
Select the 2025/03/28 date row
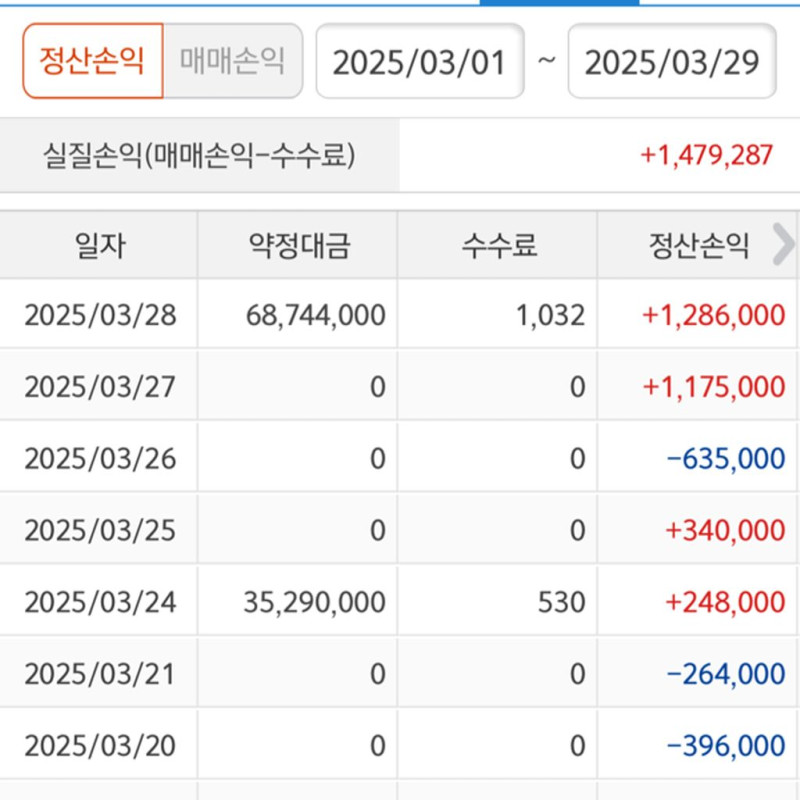point(100,315)
